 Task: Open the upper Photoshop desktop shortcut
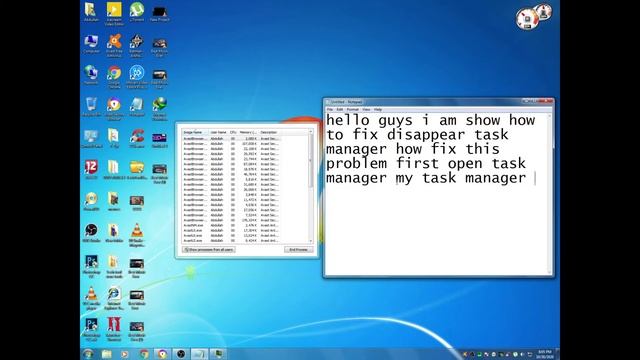tap(91, 266)
